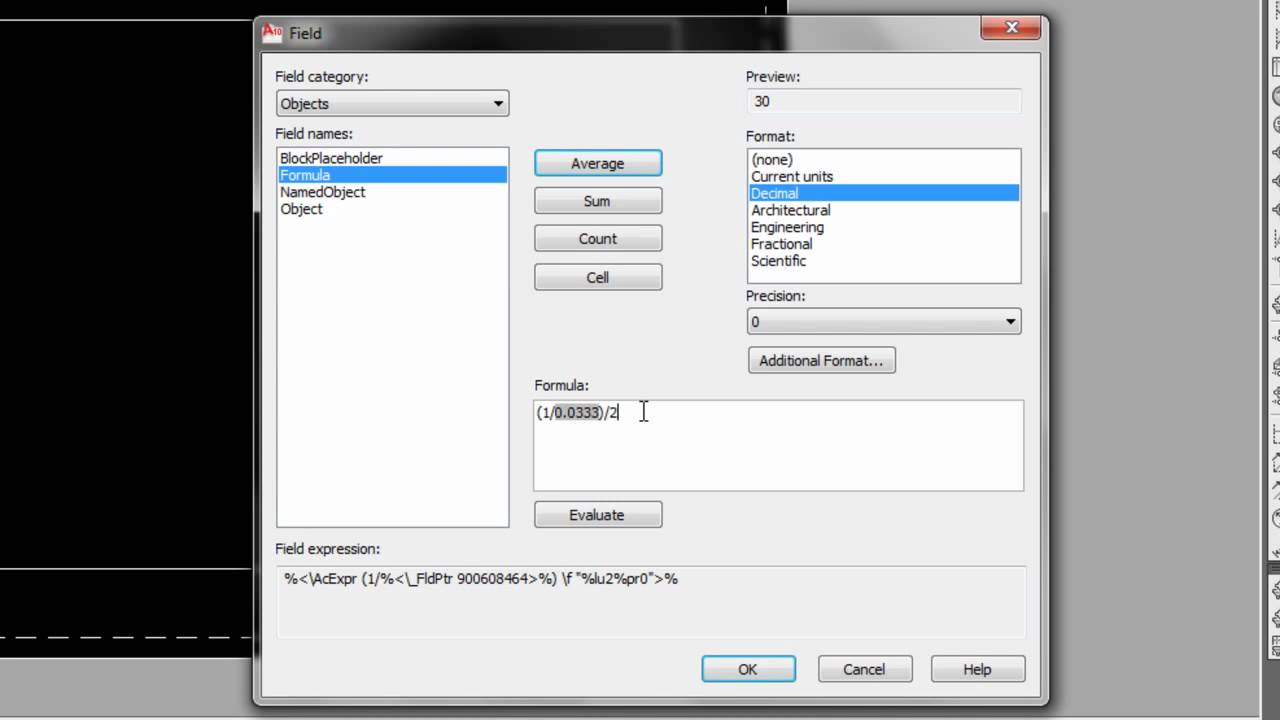
Task: Close the Field dialog window
Action: click(1011, 28)
